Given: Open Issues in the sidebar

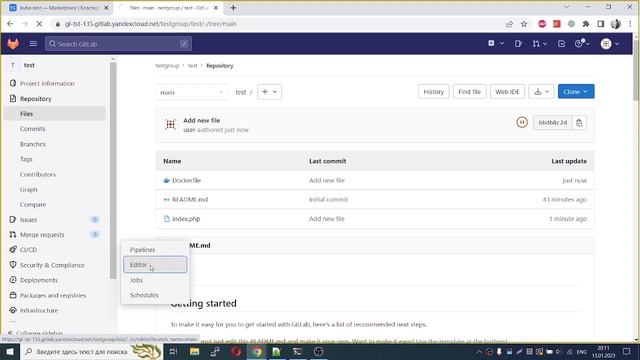Looking at the screenshot, I should (28, 220).
